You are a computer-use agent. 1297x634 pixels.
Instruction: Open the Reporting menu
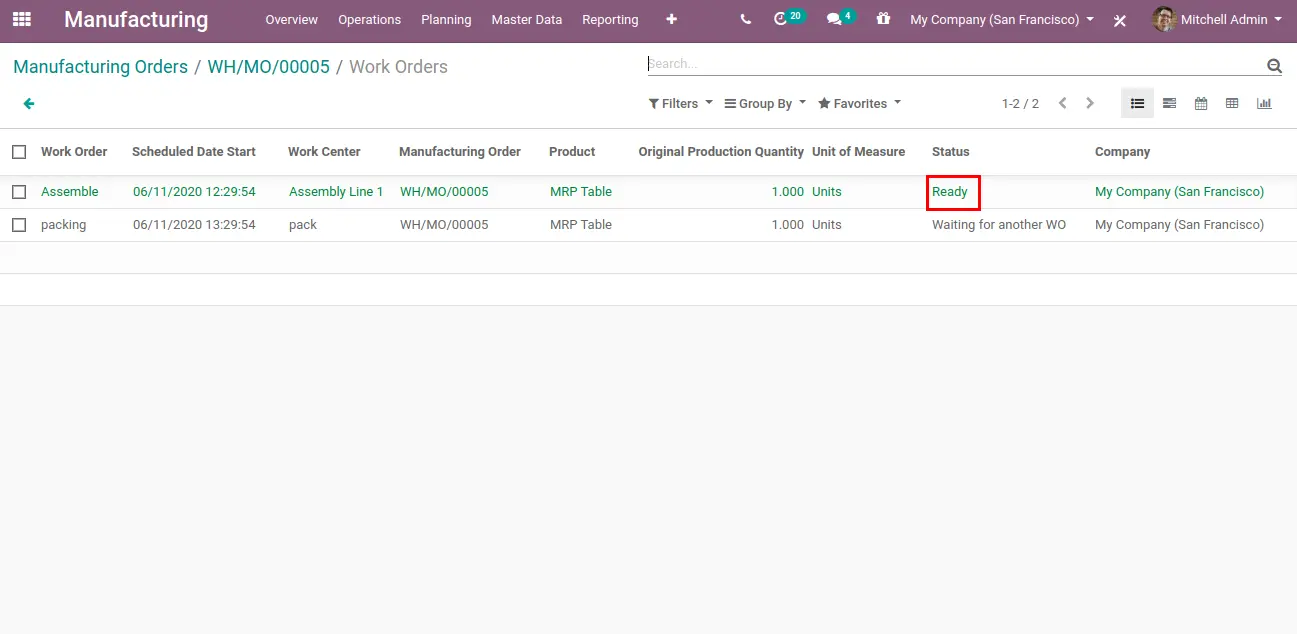[x=610, y=20]
